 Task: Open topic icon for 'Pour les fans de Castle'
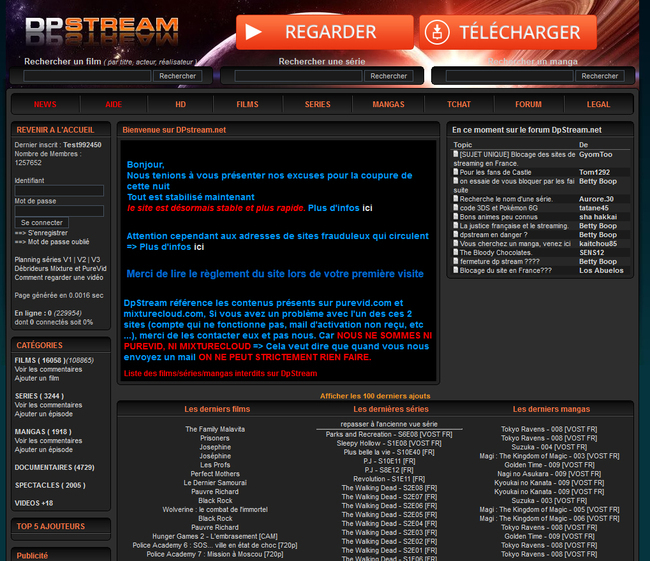click(x=456, y=172)
